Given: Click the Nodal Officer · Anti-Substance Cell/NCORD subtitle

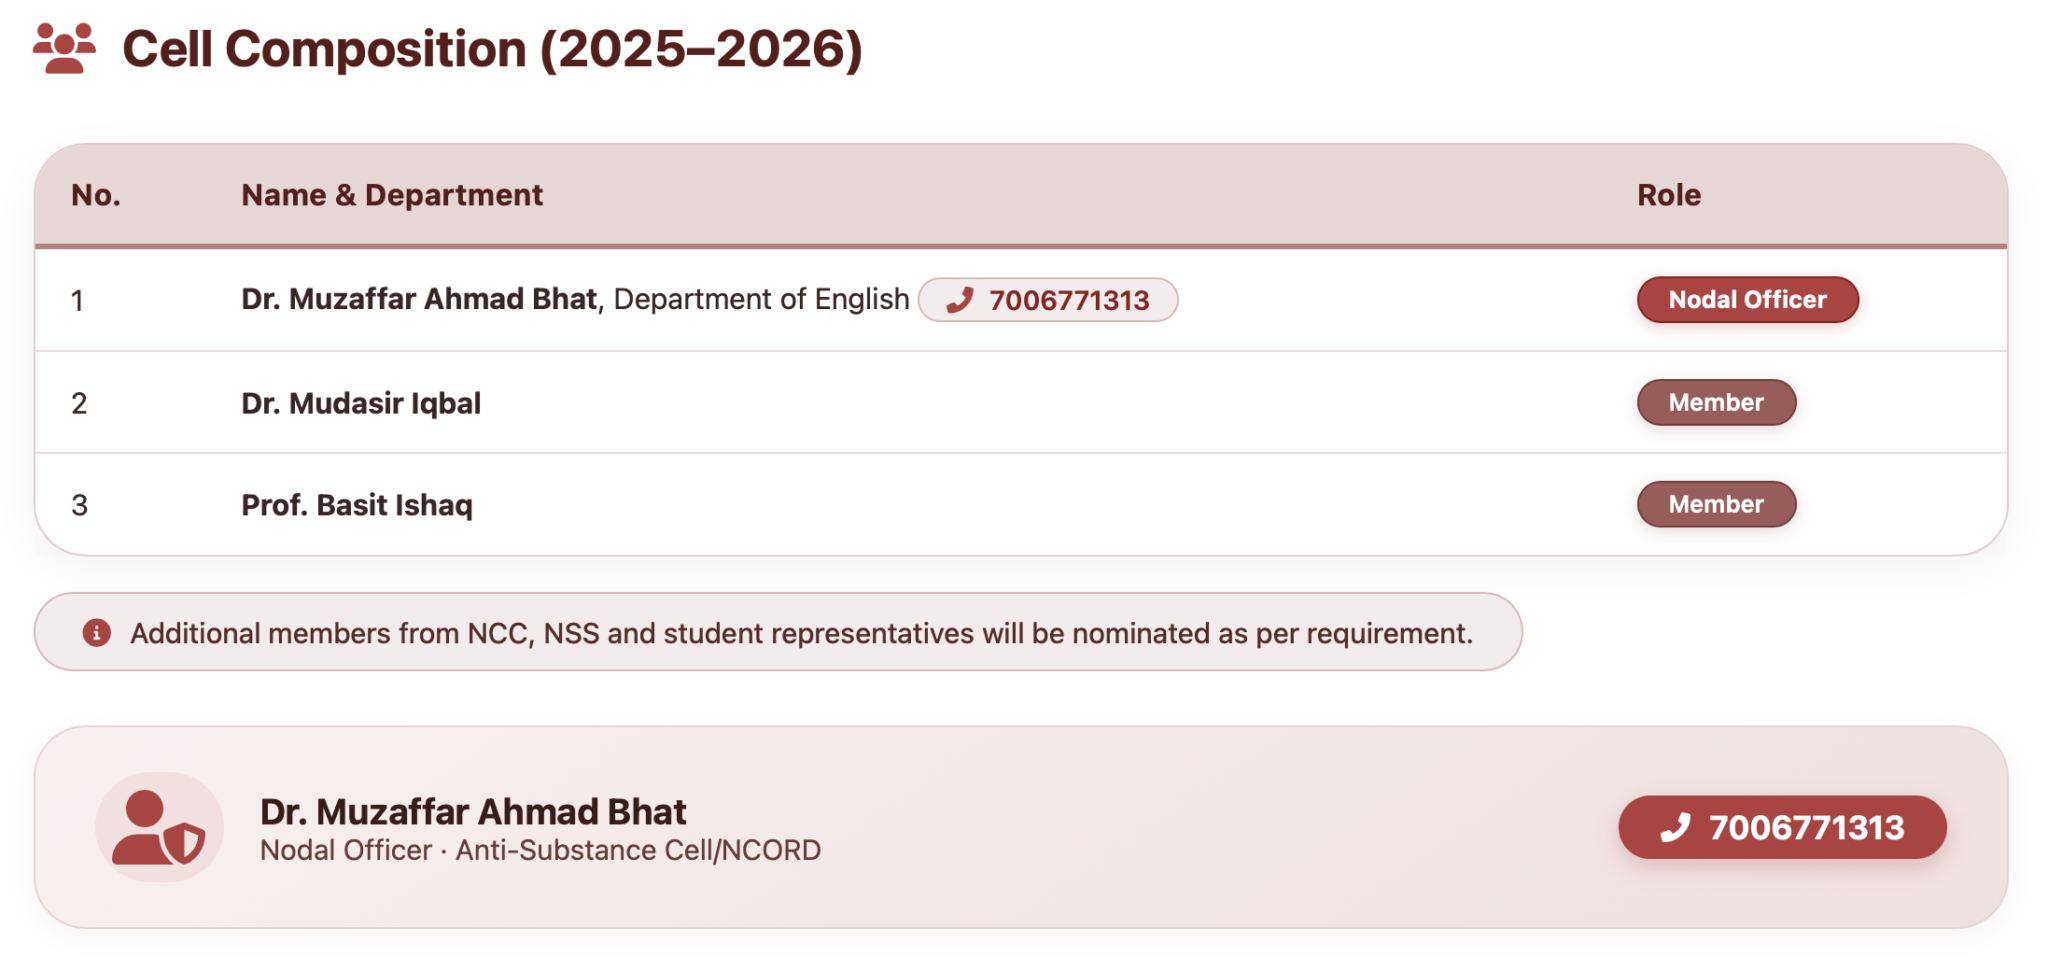Looking at the screenshot, I should pyautogui.click(x=540, y=850).
